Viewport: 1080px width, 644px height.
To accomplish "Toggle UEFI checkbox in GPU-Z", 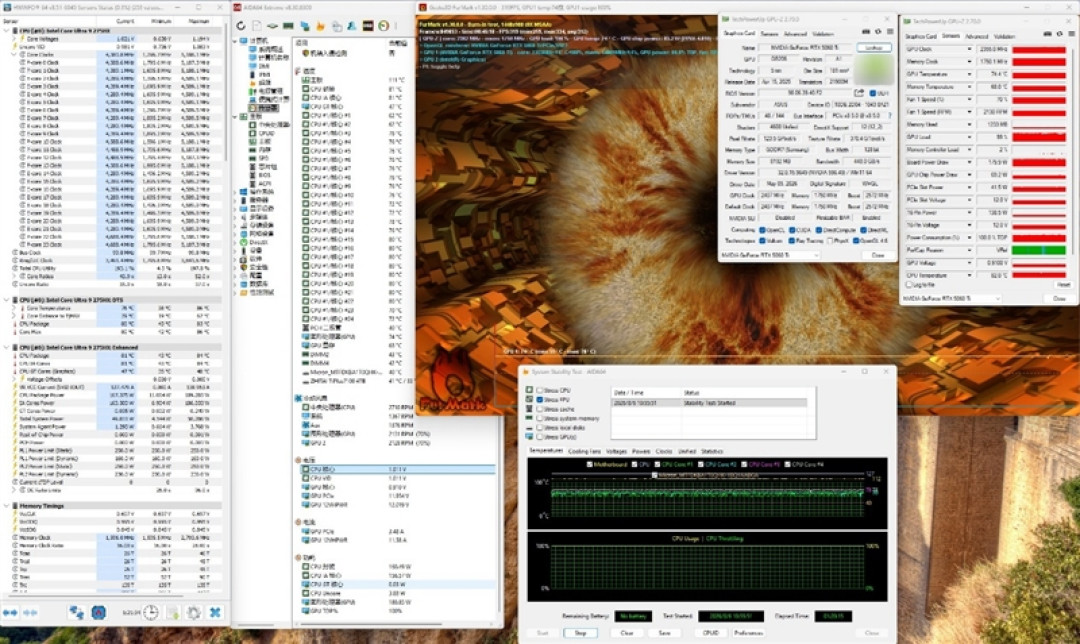I will coord(873,93).
